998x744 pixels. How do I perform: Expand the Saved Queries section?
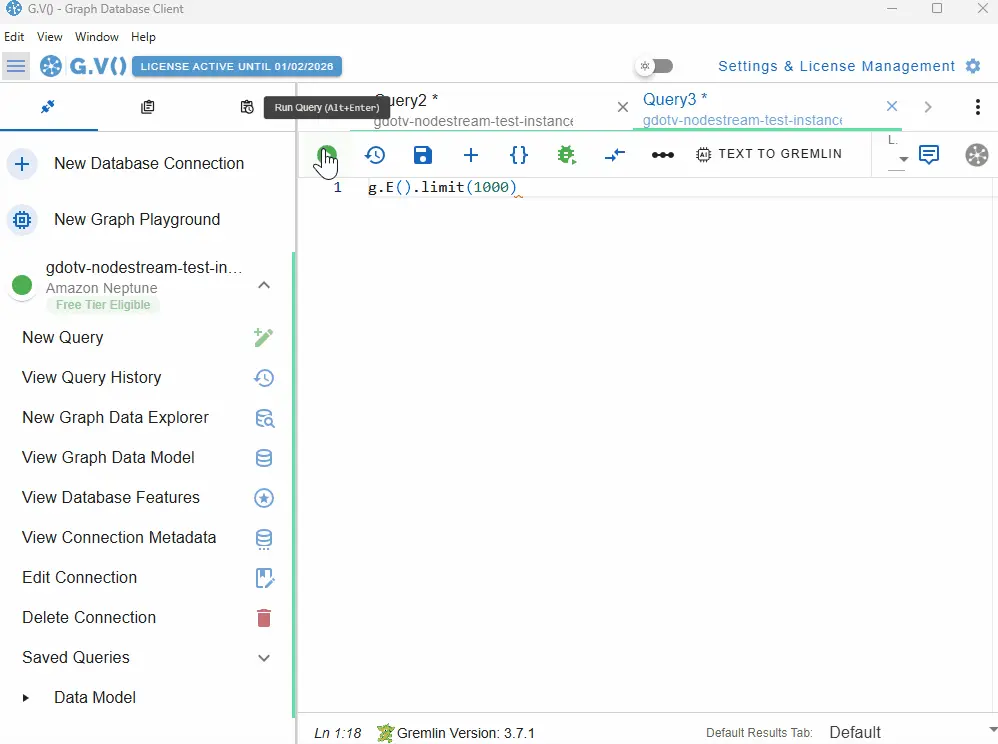[x=264, y=658]
